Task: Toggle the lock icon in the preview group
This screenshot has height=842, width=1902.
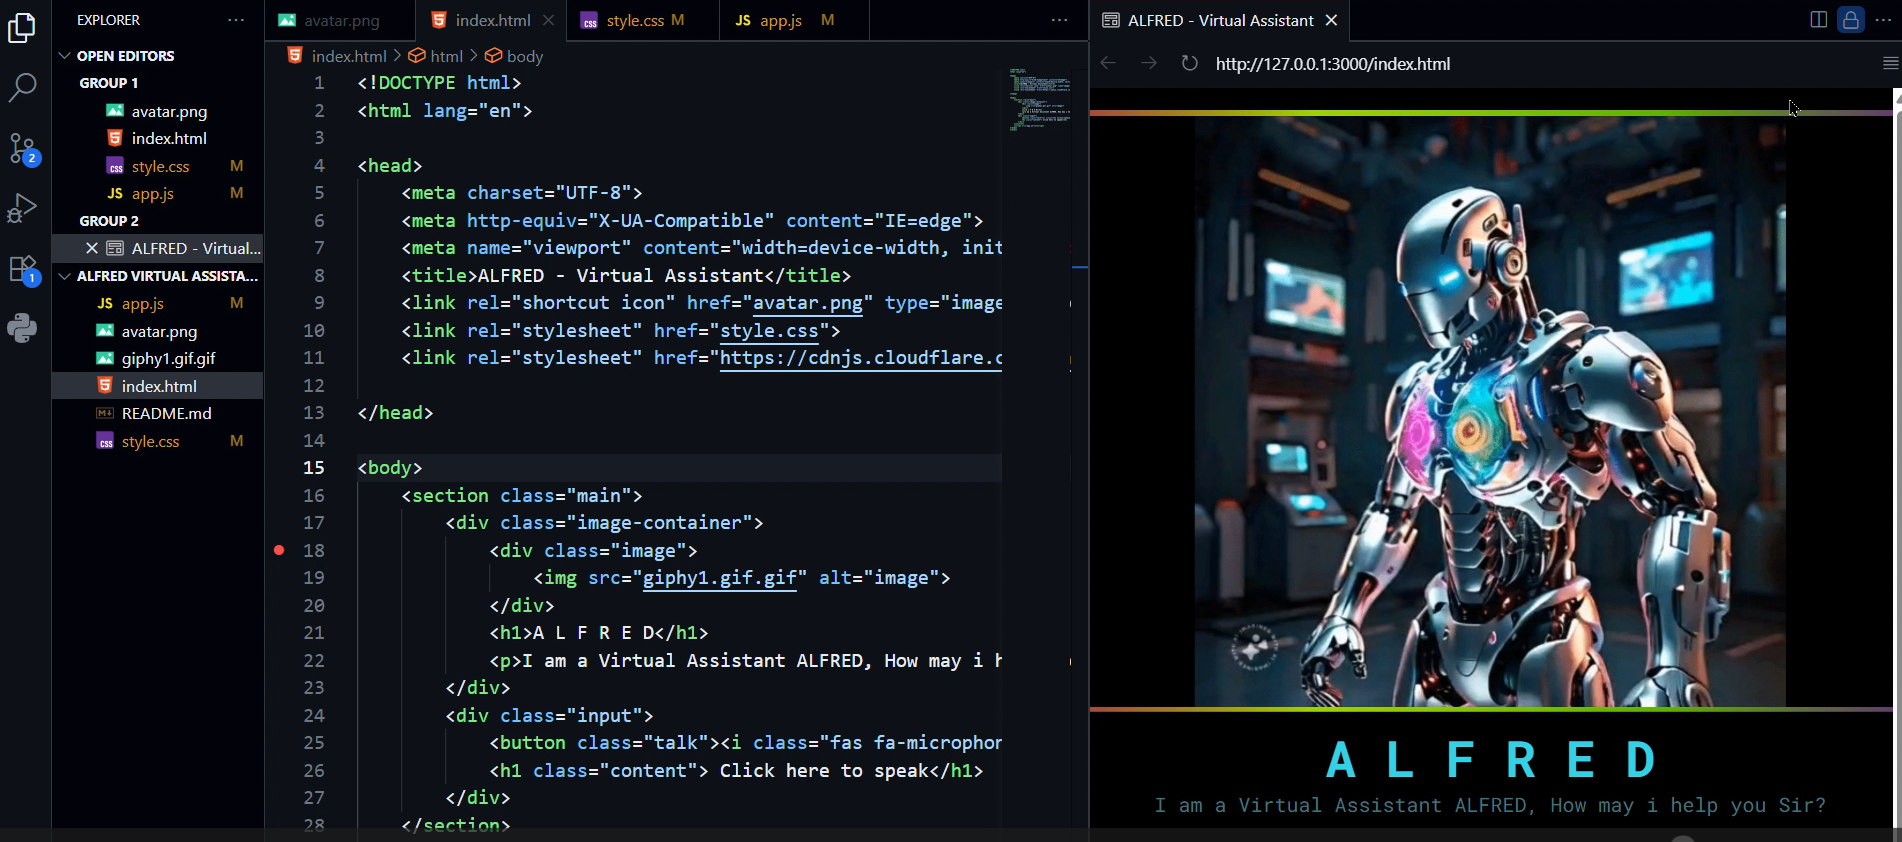Action: [x=1851, y=20]
